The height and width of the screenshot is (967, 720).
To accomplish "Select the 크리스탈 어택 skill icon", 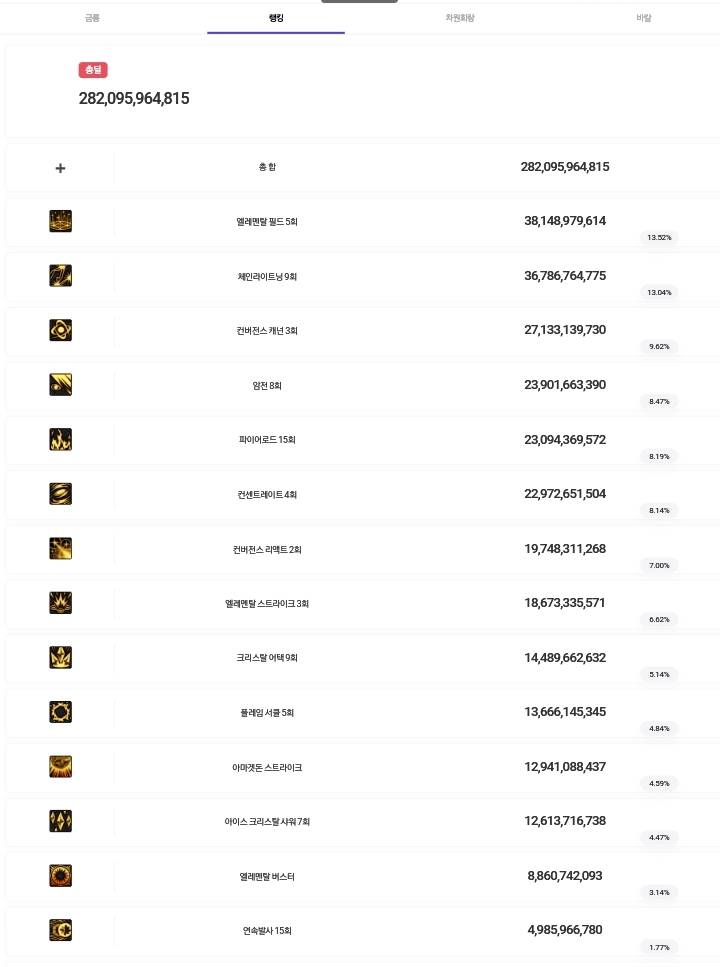I will pos(60,658).
